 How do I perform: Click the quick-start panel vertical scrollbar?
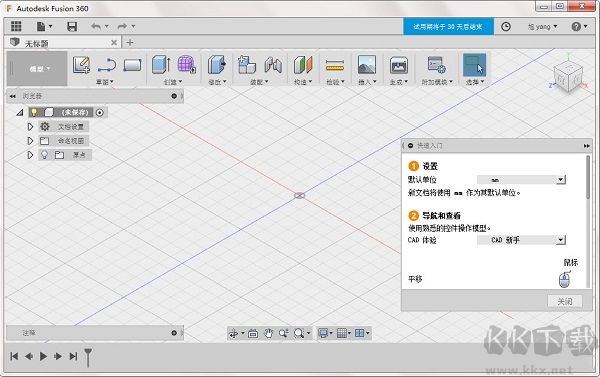click(x=588, y=177)
